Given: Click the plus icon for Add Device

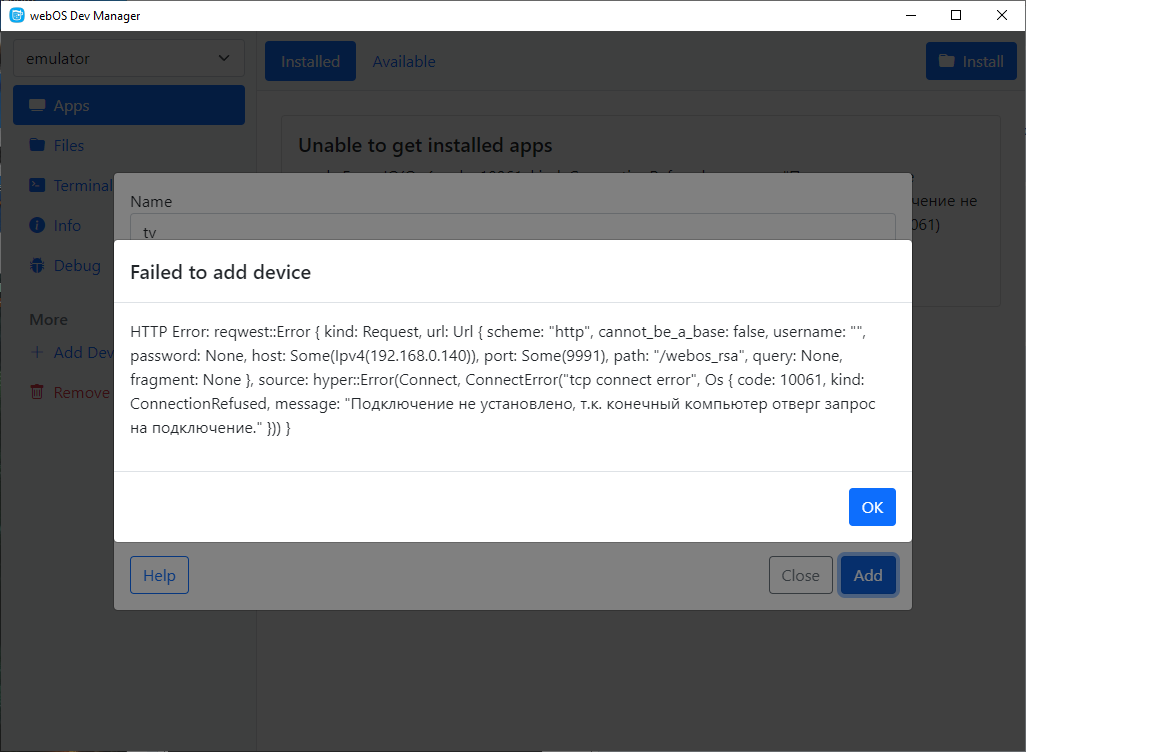Looking at the screenshot, I should (37, 352).
